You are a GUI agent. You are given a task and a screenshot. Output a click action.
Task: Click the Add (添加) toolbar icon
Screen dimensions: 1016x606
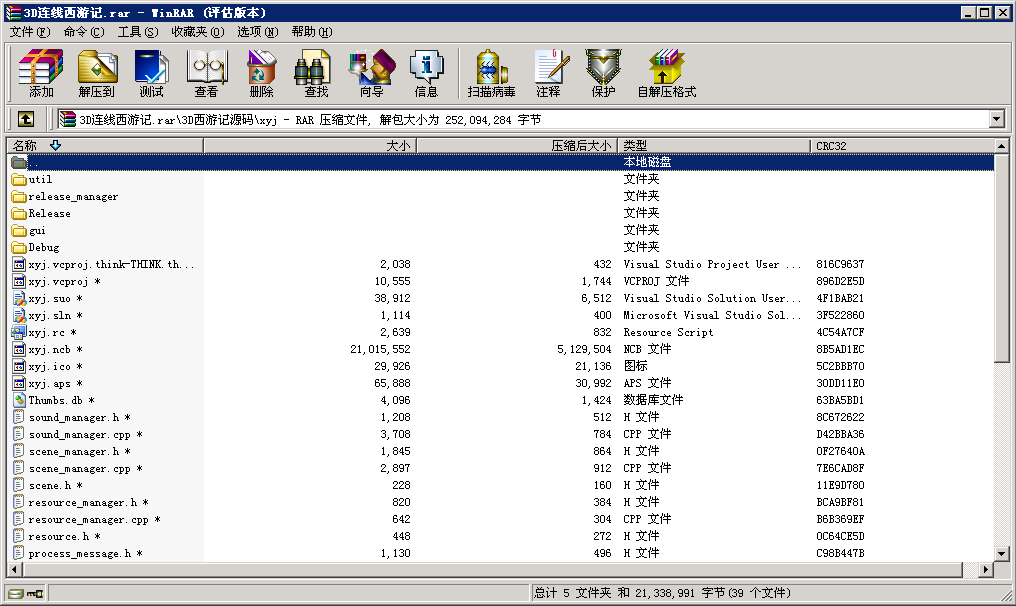point(41,74)
